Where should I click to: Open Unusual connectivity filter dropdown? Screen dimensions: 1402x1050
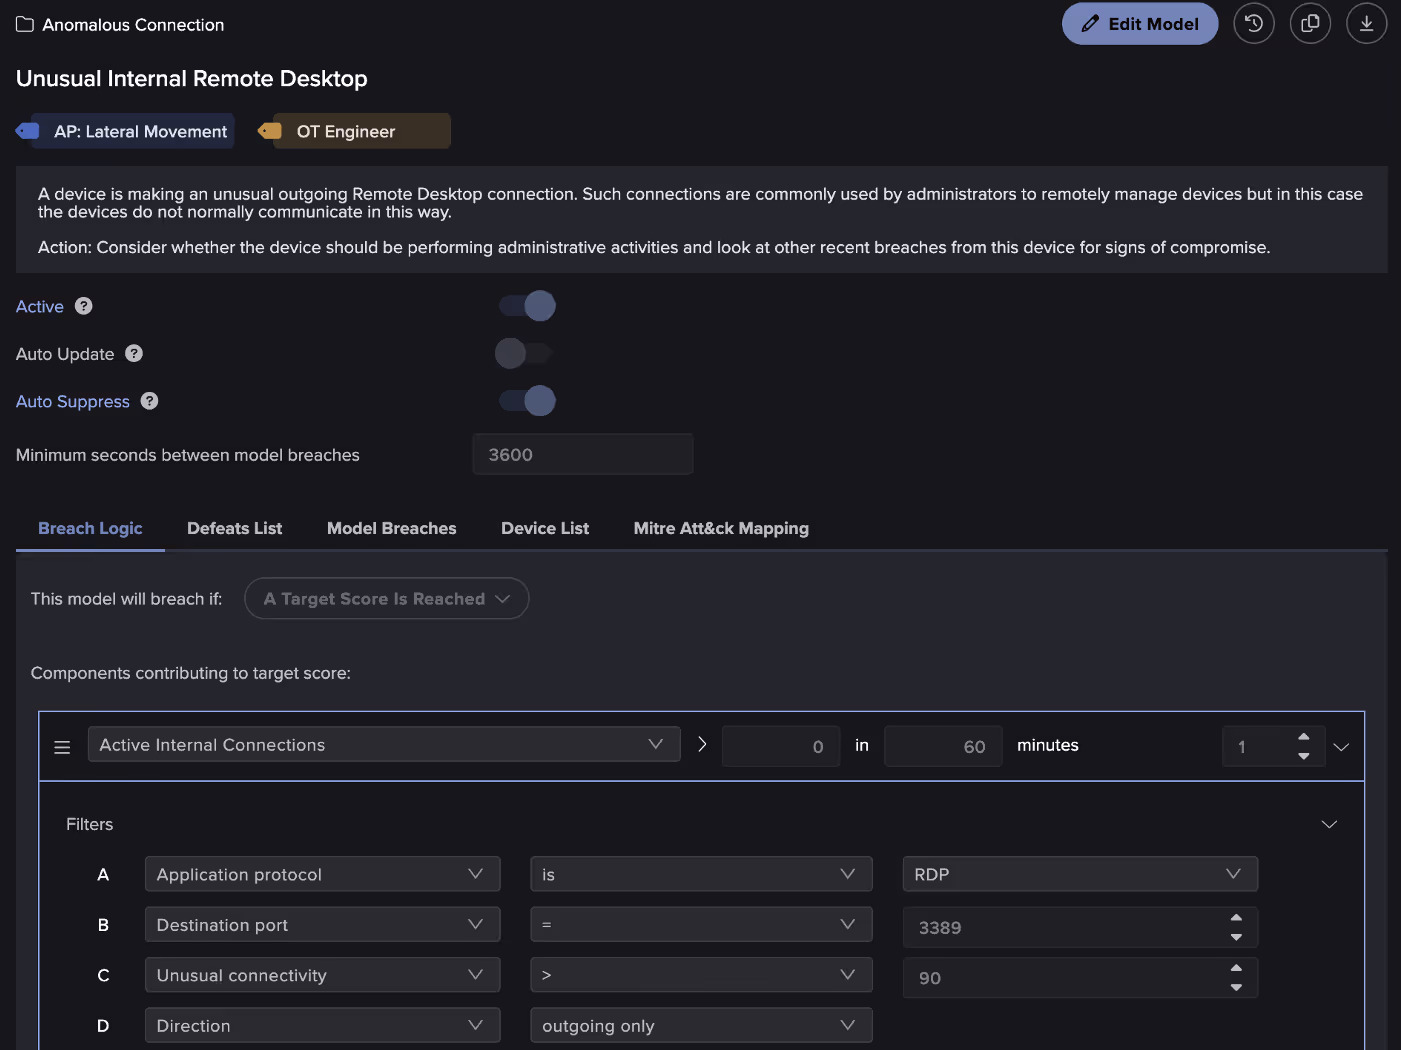pos(322,975)
